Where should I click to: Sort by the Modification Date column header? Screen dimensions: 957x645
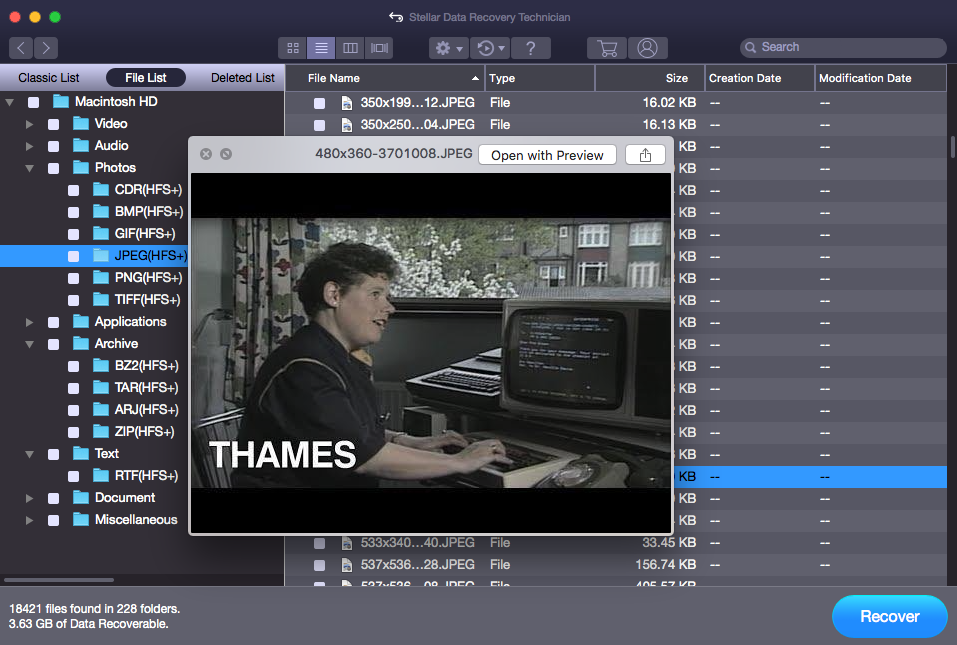click(881, 78)
